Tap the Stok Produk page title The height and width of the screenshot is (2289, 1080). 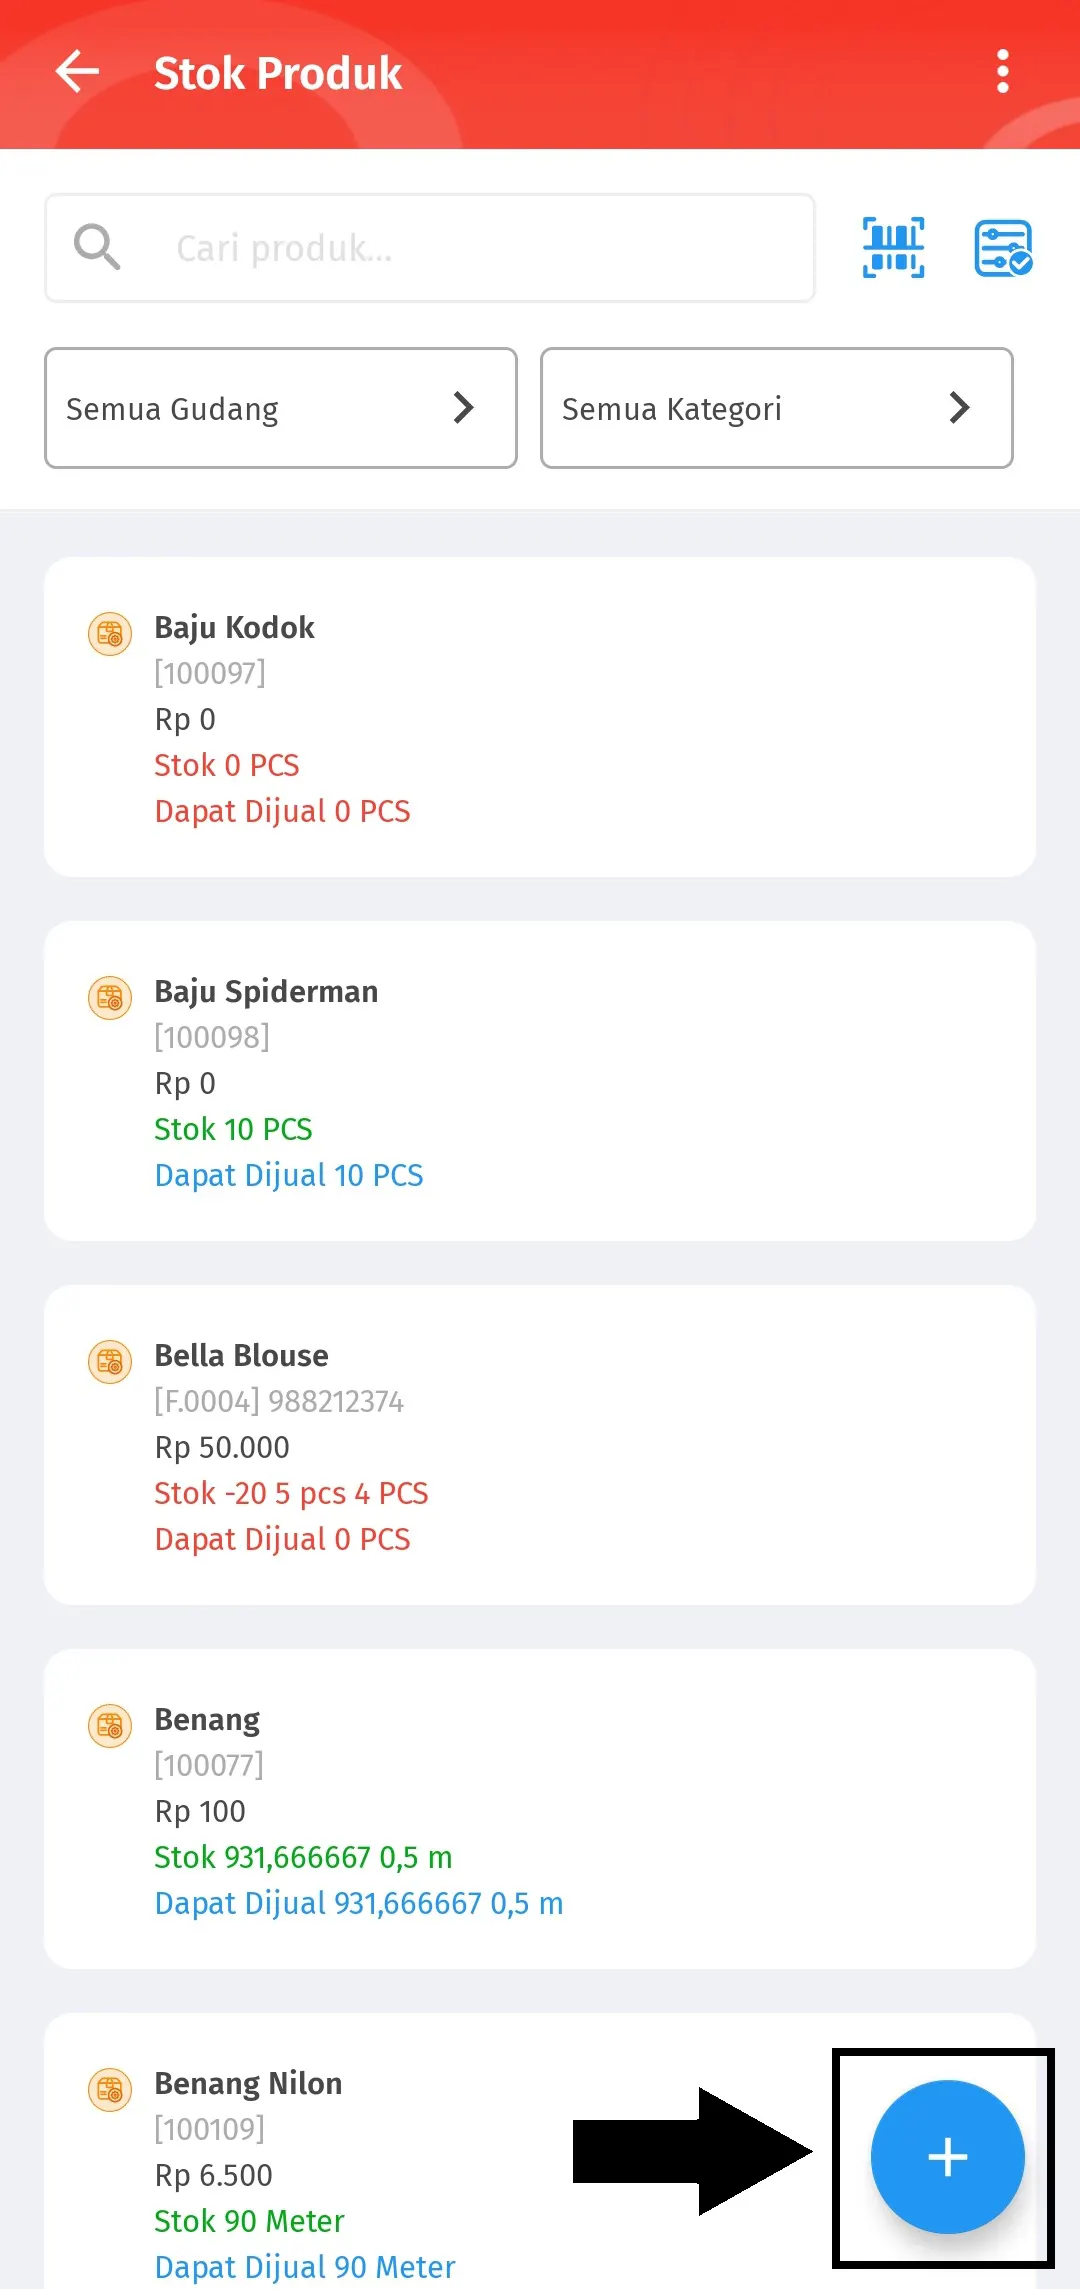tap(278, 73)
